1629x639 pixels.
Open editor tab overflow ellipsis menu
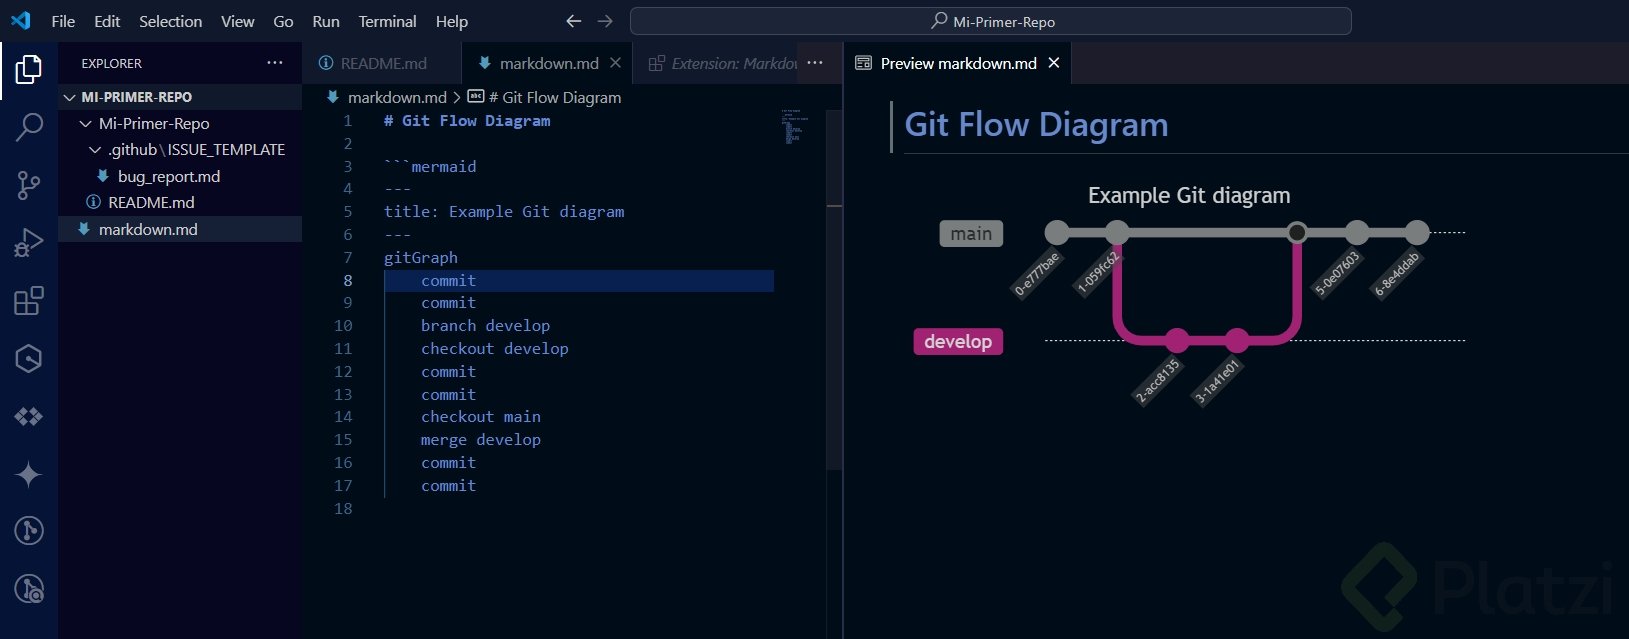[815, 63]
